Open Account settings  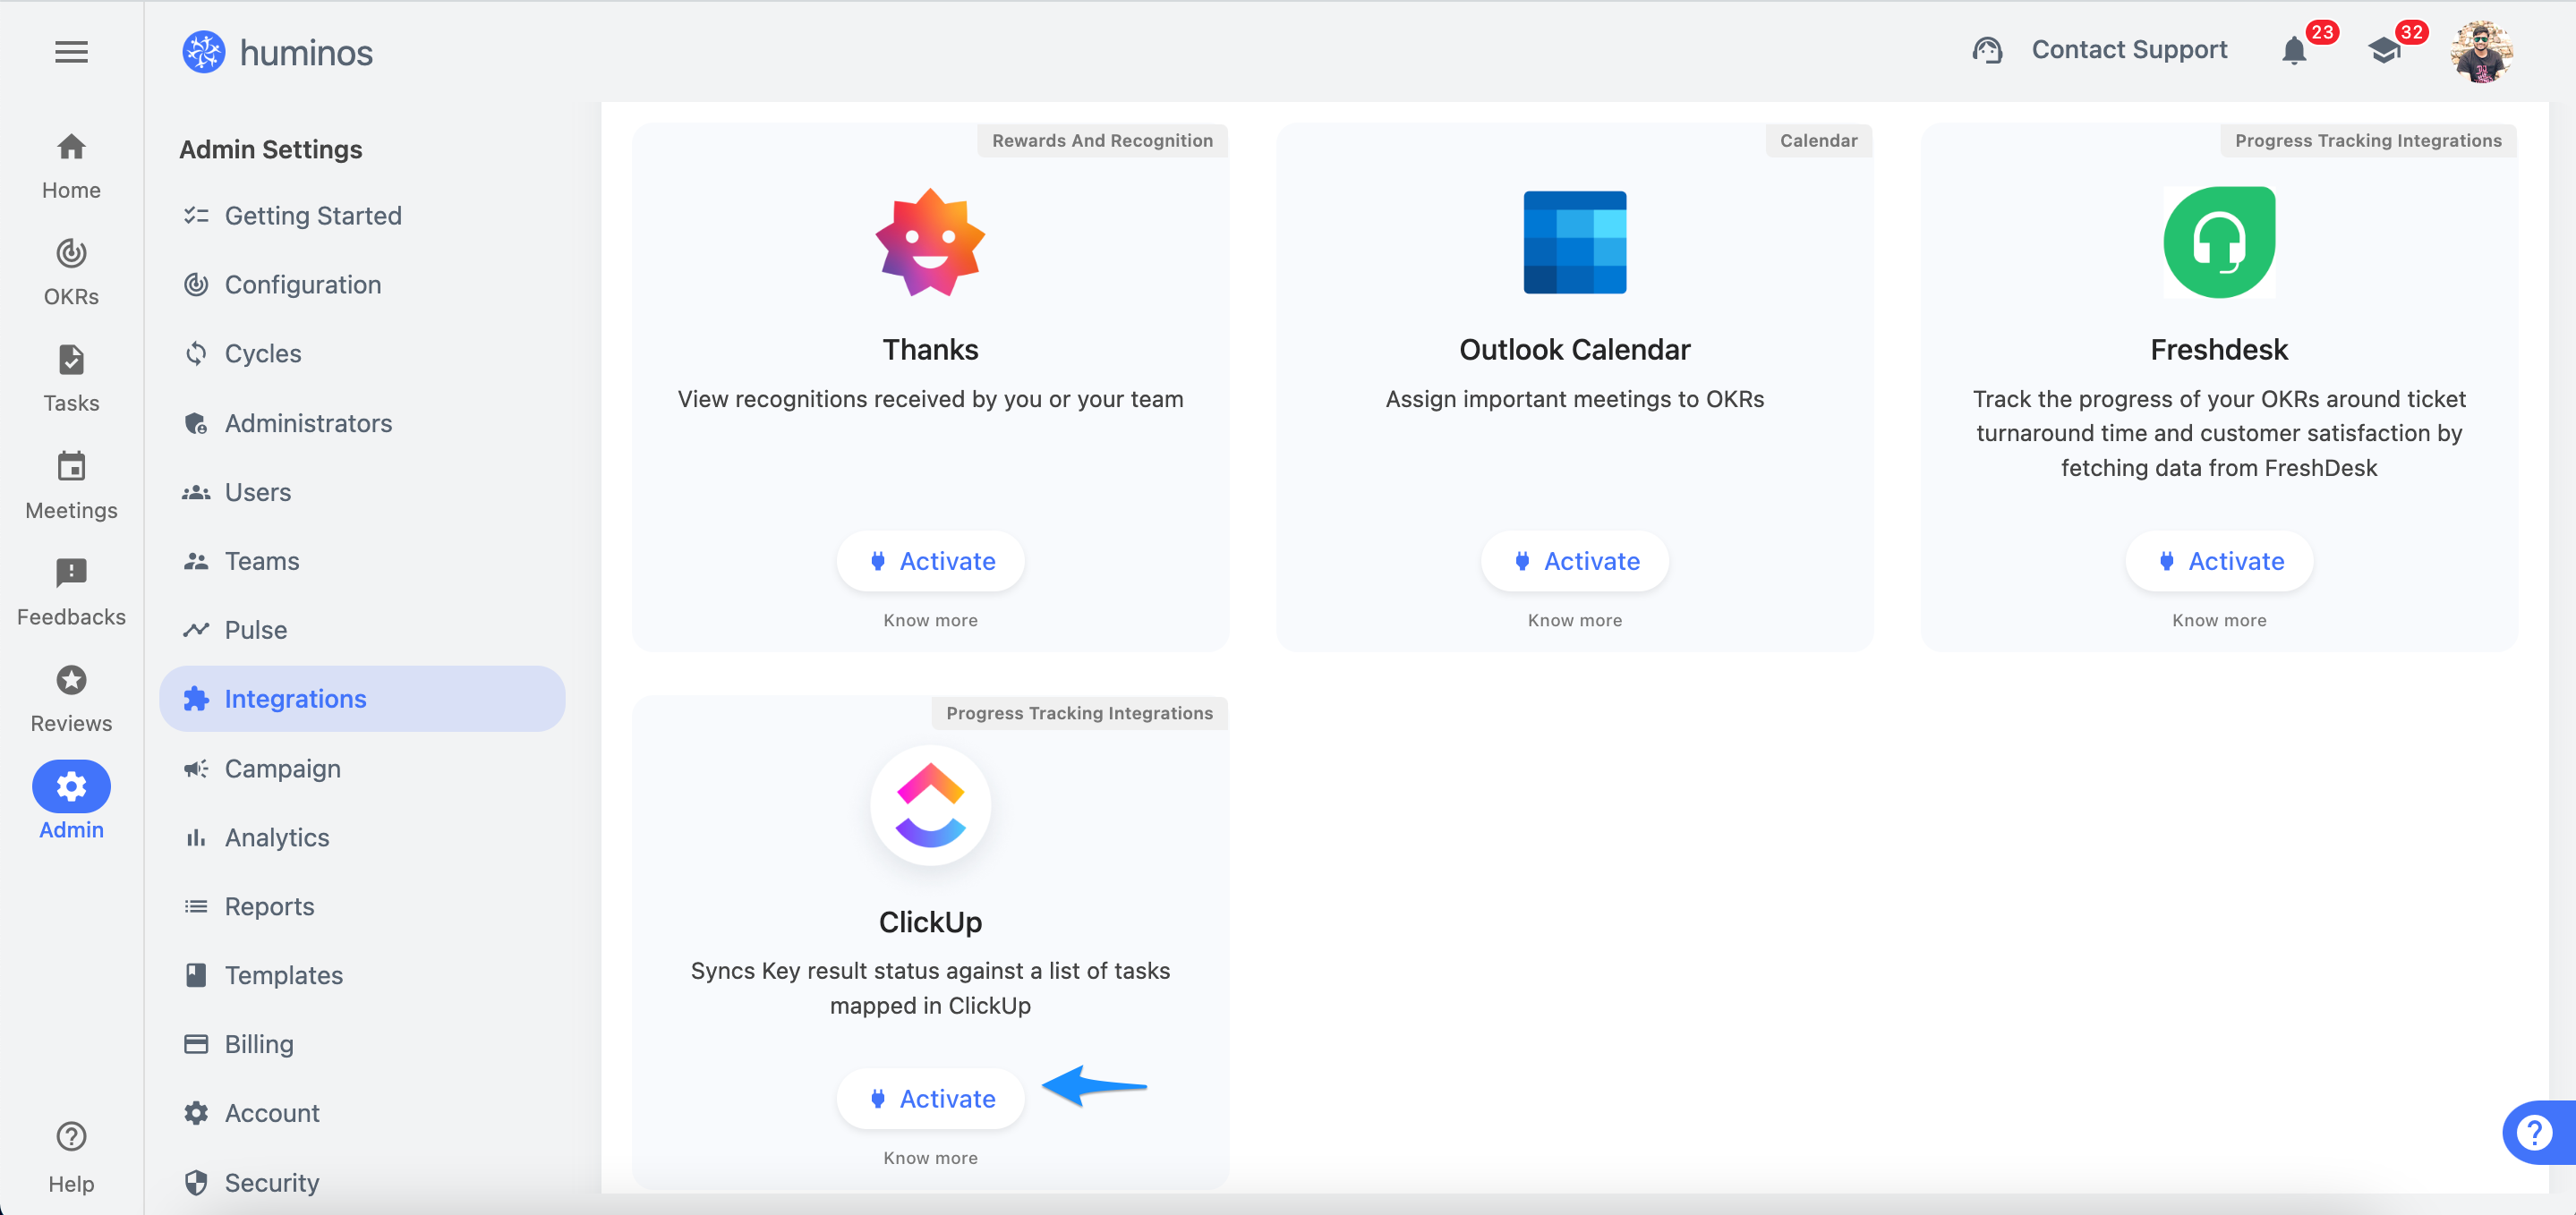362,1114
